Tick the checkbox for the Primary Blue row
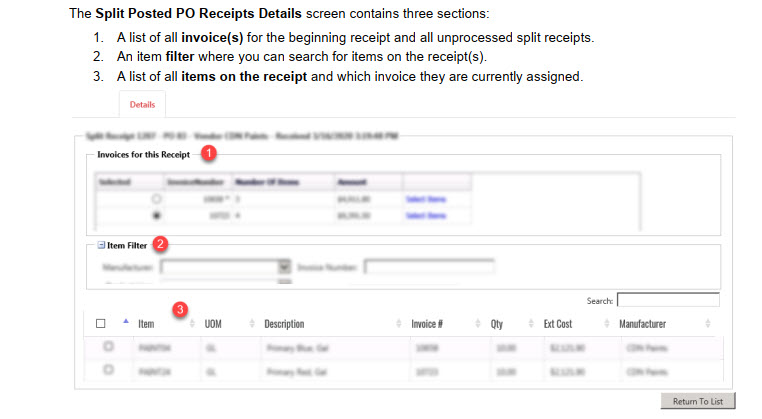 109,346
